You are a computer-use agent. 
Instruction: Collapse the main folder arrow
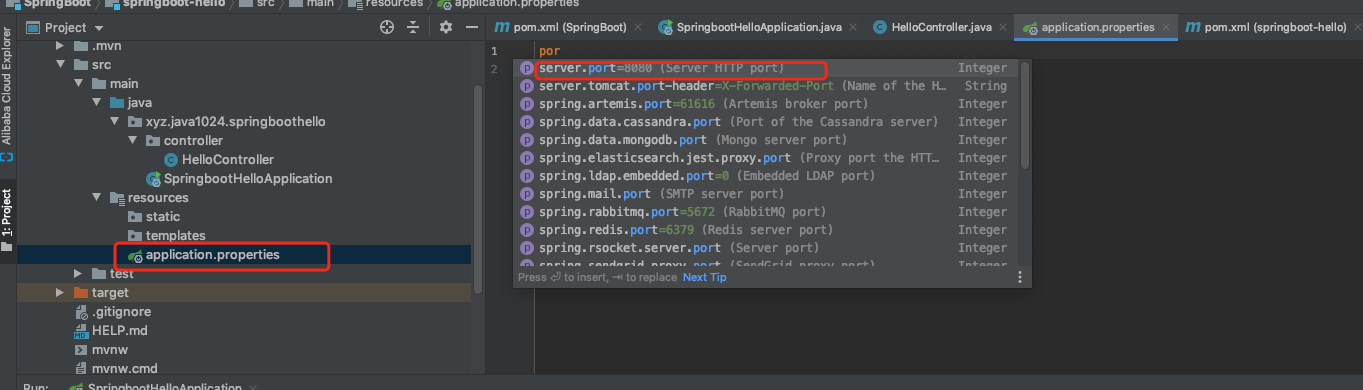[x=79, y=84]
